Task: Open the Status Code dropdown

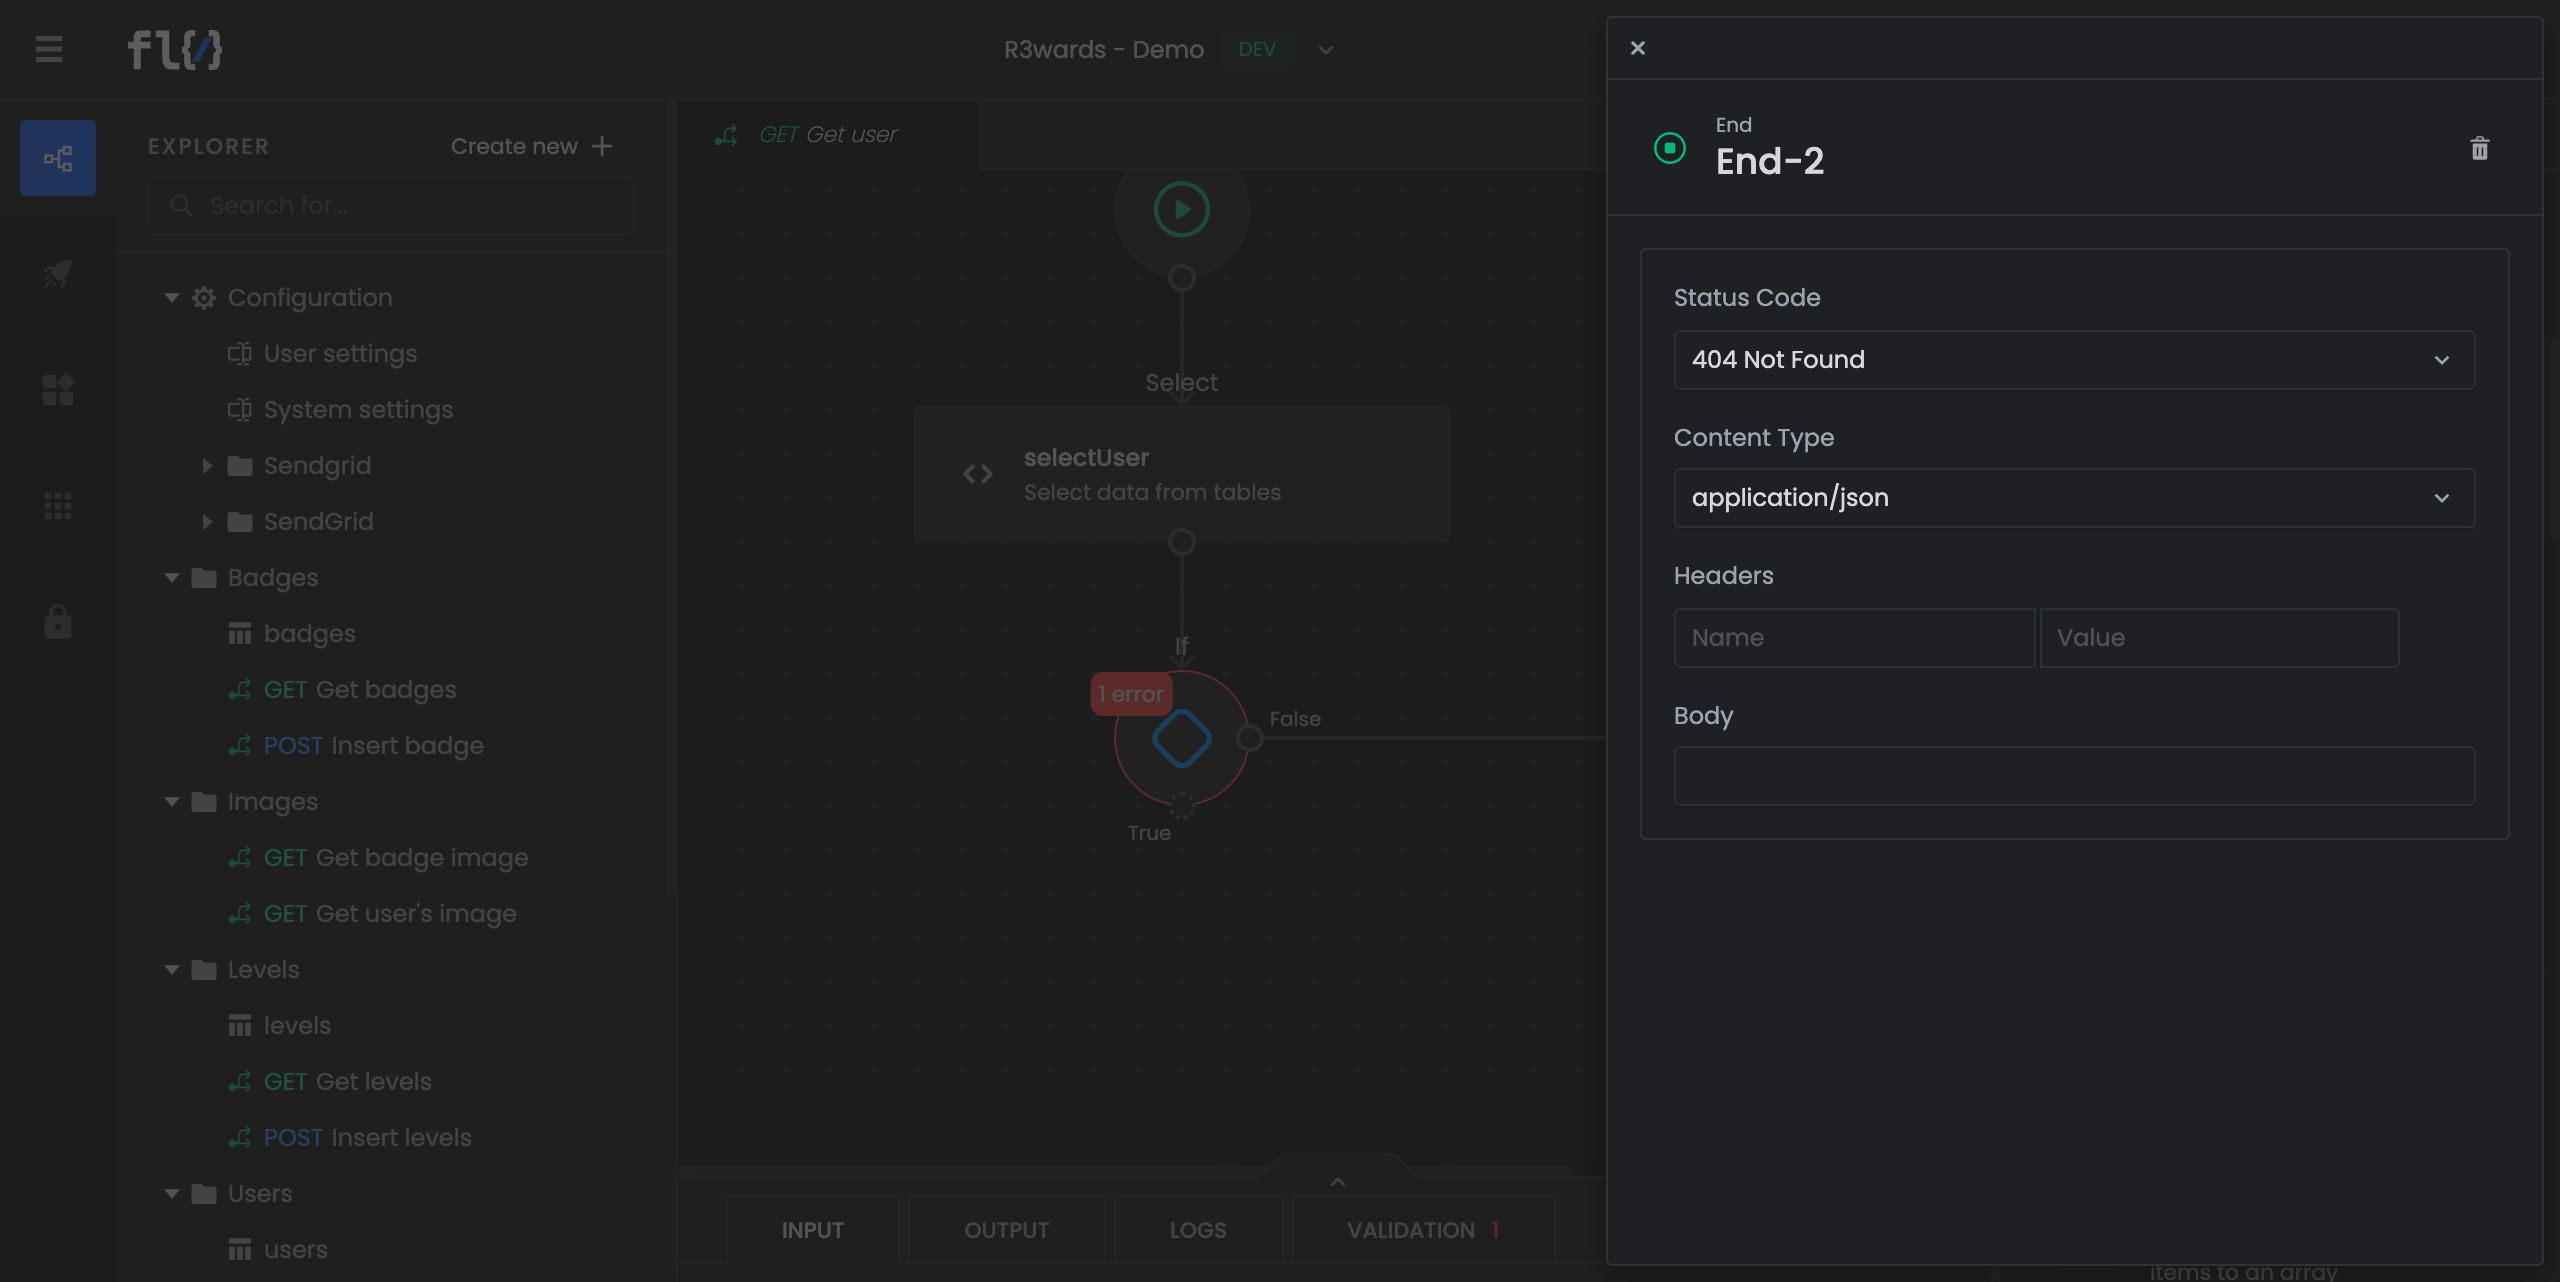Action: (x=2074, y=360)
